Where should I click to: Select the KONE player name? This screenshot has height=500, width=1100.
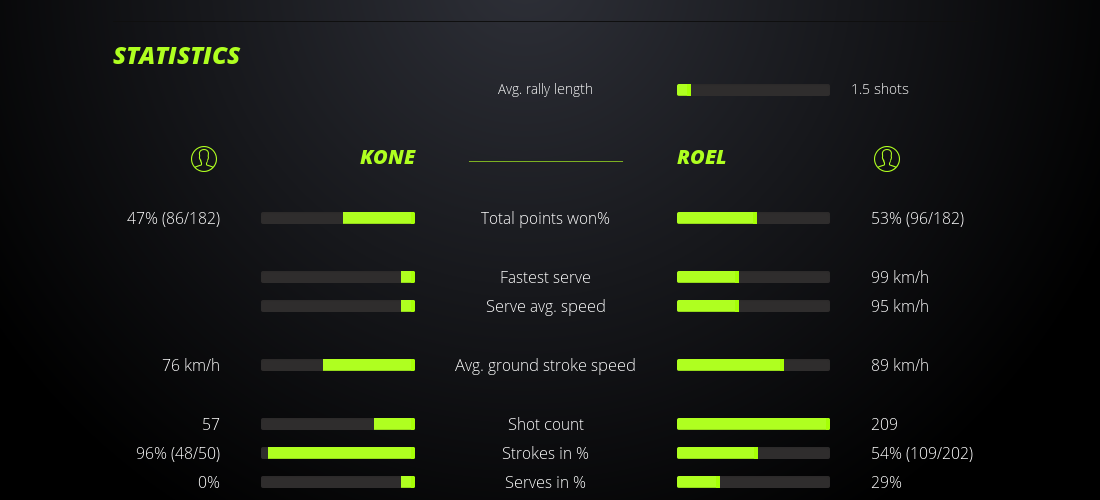(x=387, y=157)
